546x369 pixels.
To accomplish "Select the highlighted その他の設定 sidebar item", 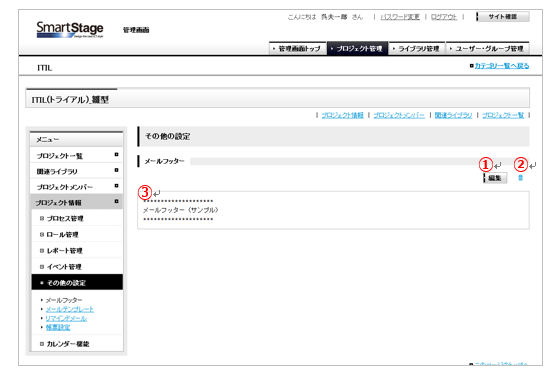I will [x=77, y=282].
